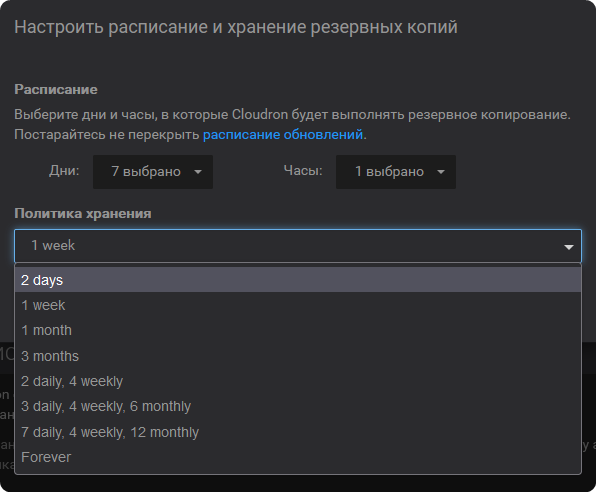The height and width of the screenshot is (492, 596).
Task: Click the retention policy dropdown arrow
Action: pos(568,247)
